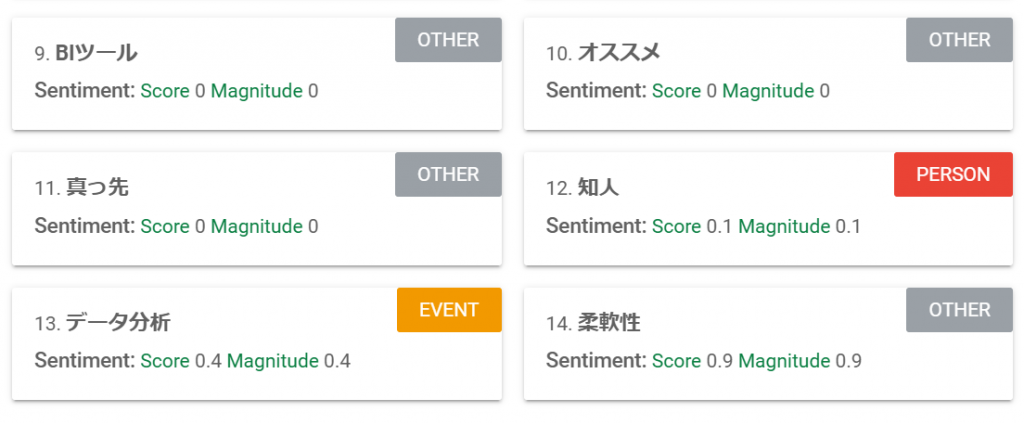Open the 柔軟性 entity title
1024x425 pixels.
[x=593, y=323]
